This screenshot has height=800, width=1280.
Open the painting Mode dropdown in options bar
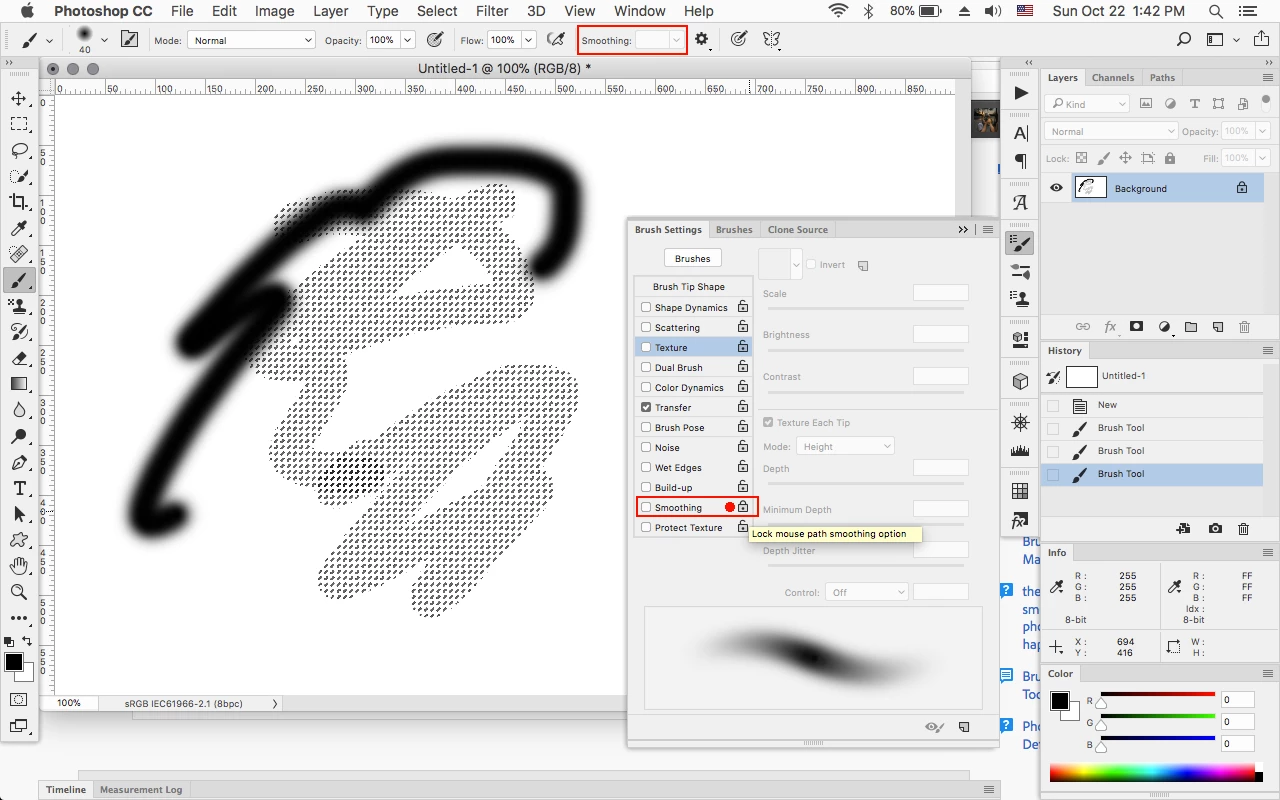250,40
